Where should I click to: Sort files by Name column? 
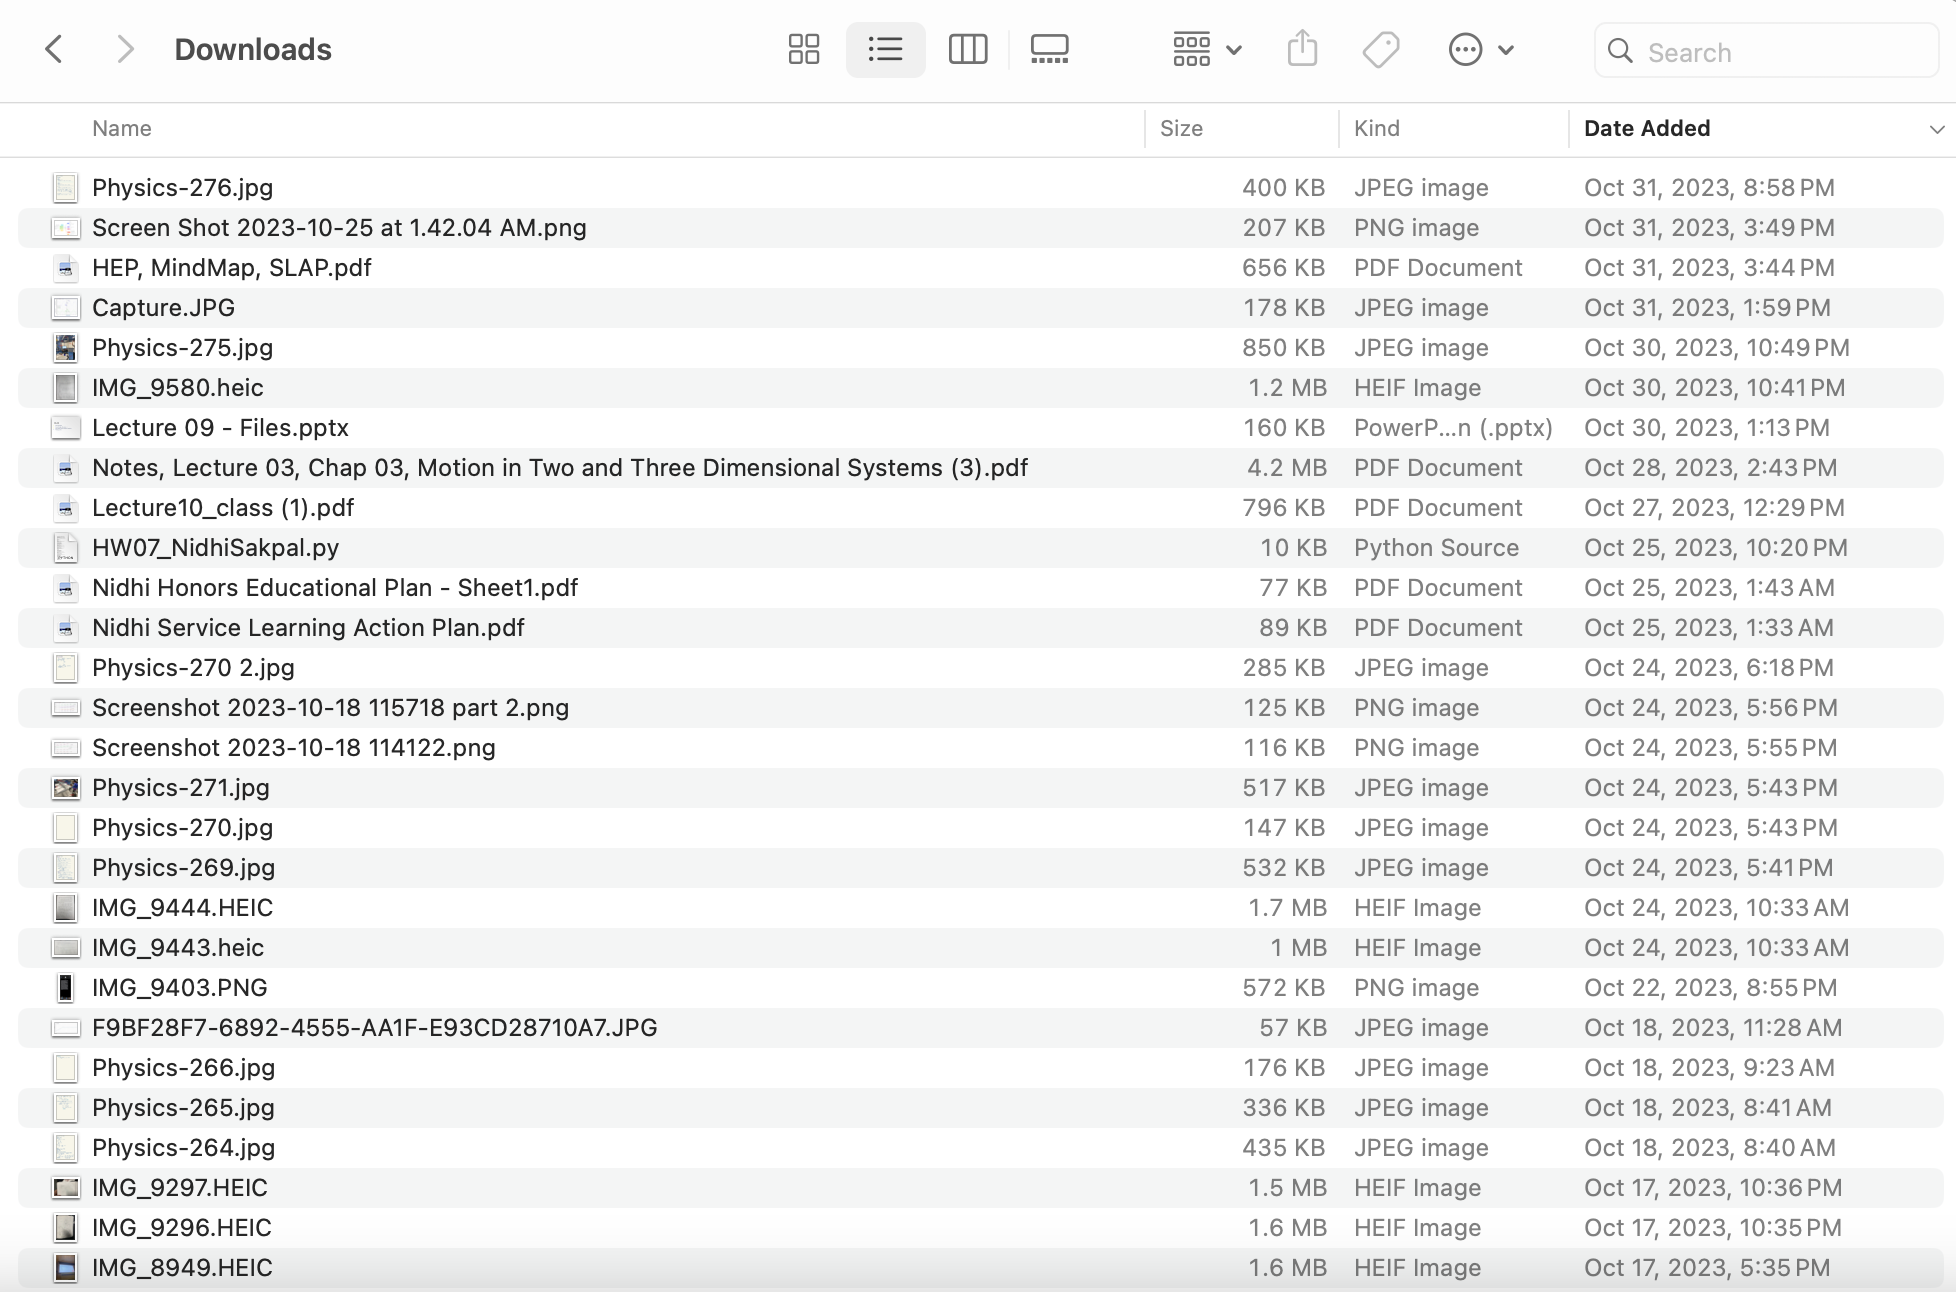tap(122, 129)
